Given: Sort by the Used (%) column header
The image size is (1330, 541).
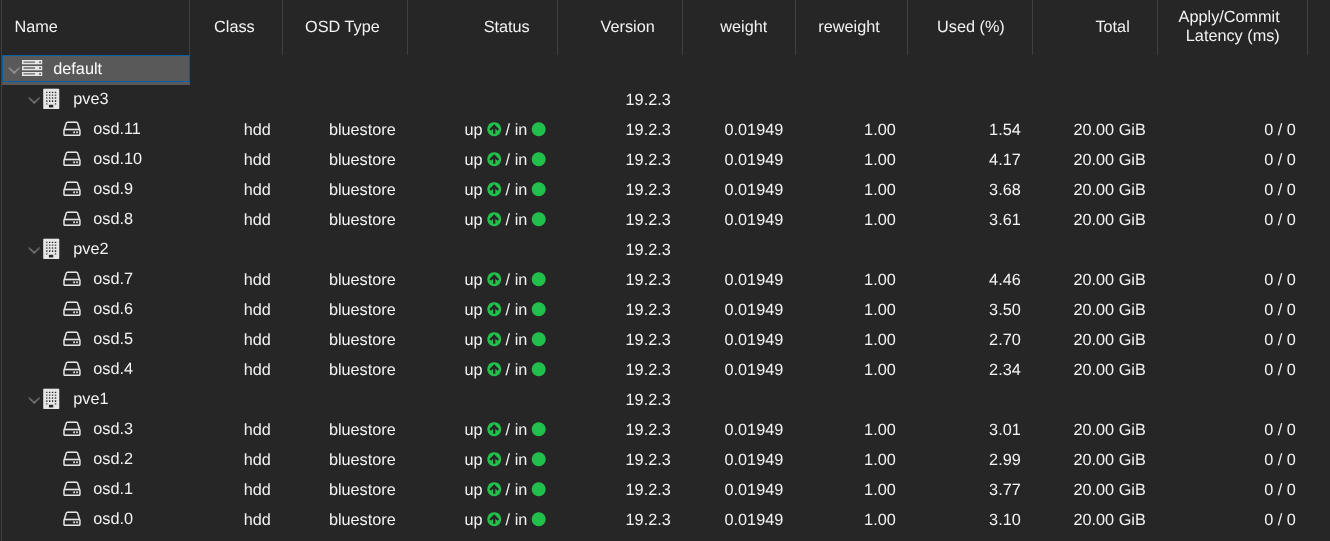Looking at the screenshot, I should (x=969, y=27).
